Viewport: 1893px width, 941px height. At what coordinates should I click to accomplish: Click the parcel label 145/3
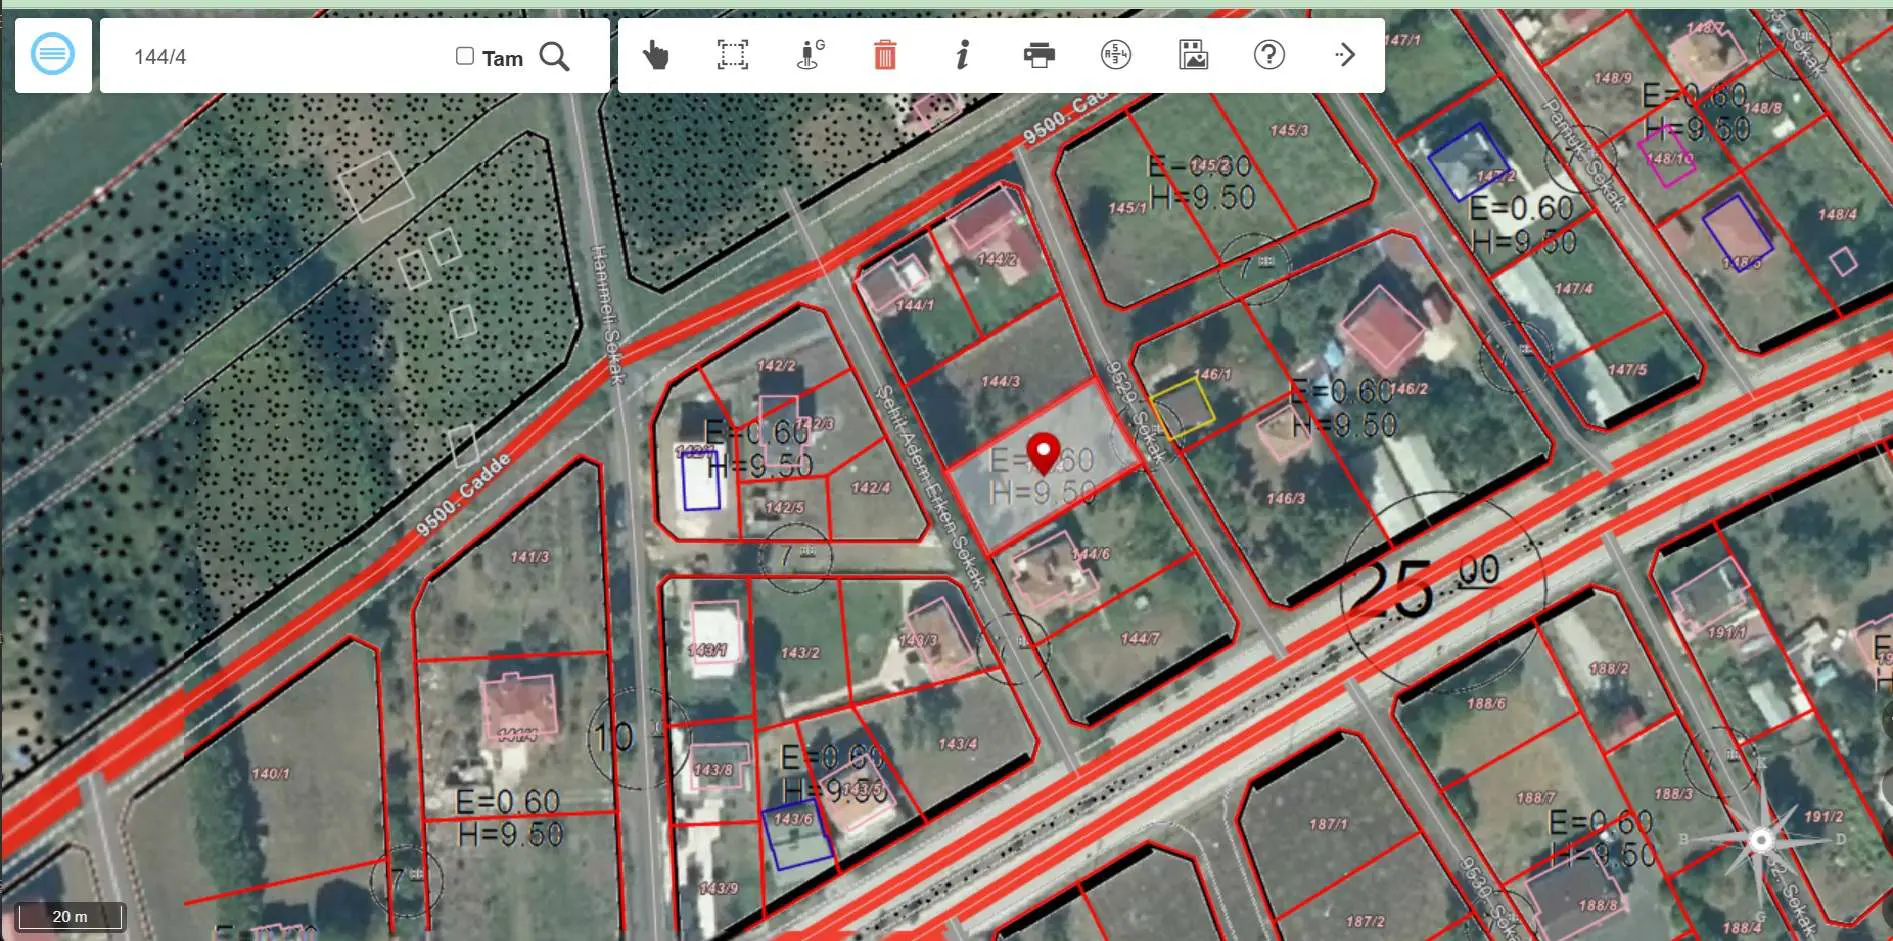[x=1289, y=130]
